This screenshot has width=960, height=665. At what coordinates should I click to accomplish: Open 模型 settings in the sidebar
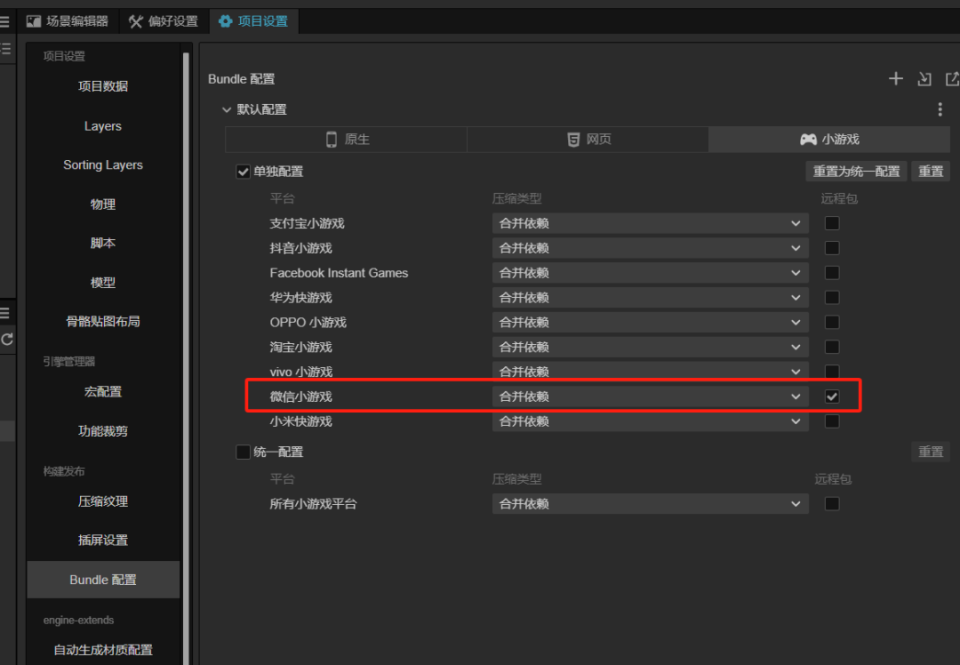[103, 282]
